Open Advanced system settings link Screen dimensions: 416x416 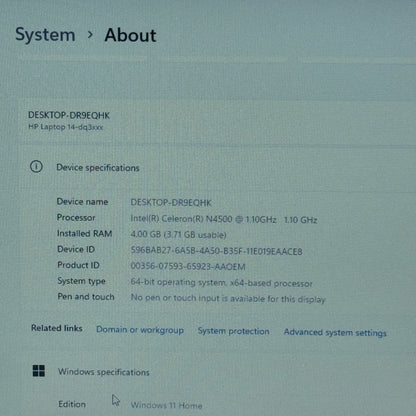tap(335, 333)
